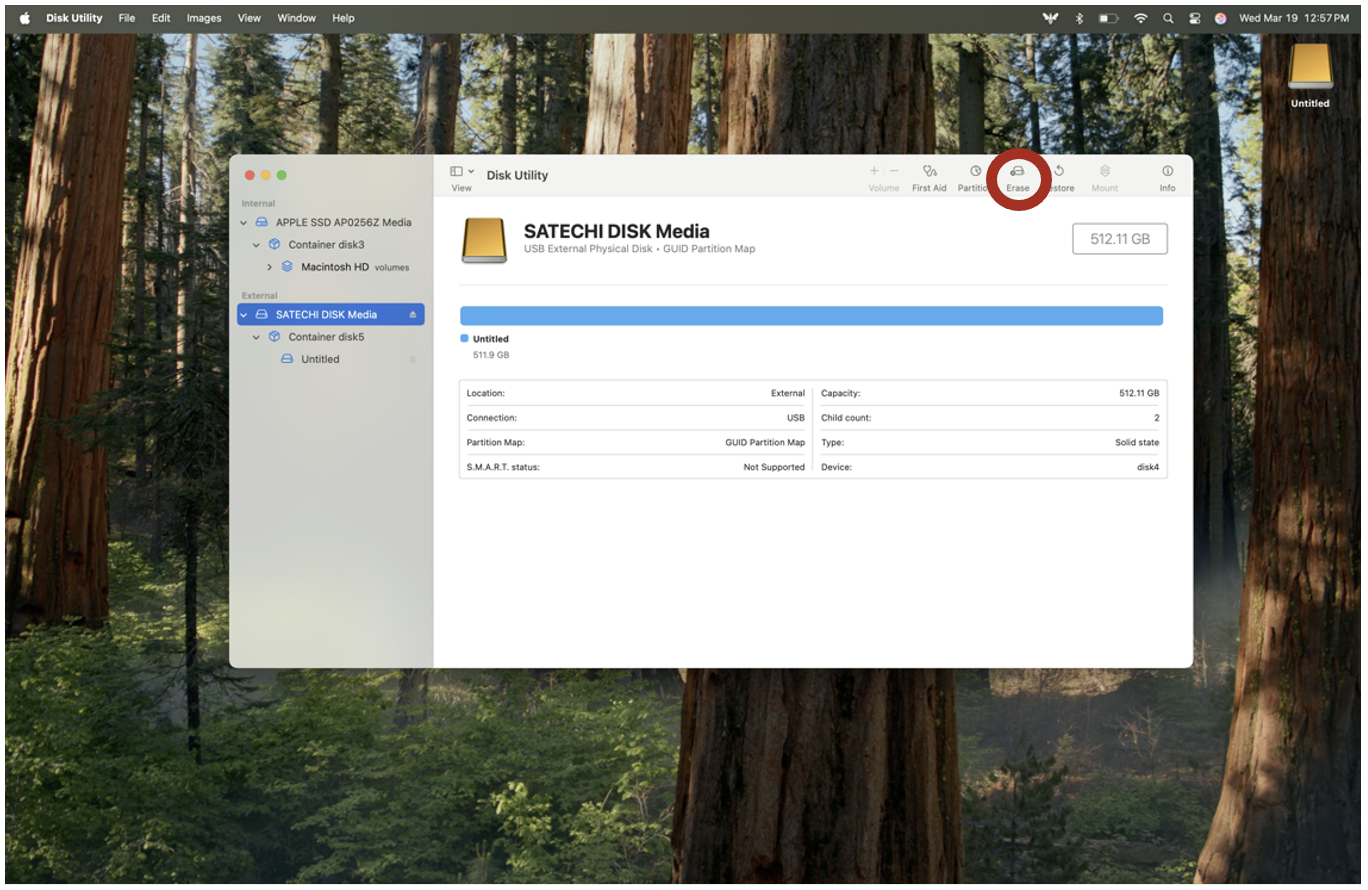This screenshot has height=890, width=1368.
Task: Collapse the Container disk5 tree arrow
Action: point(257,337)
